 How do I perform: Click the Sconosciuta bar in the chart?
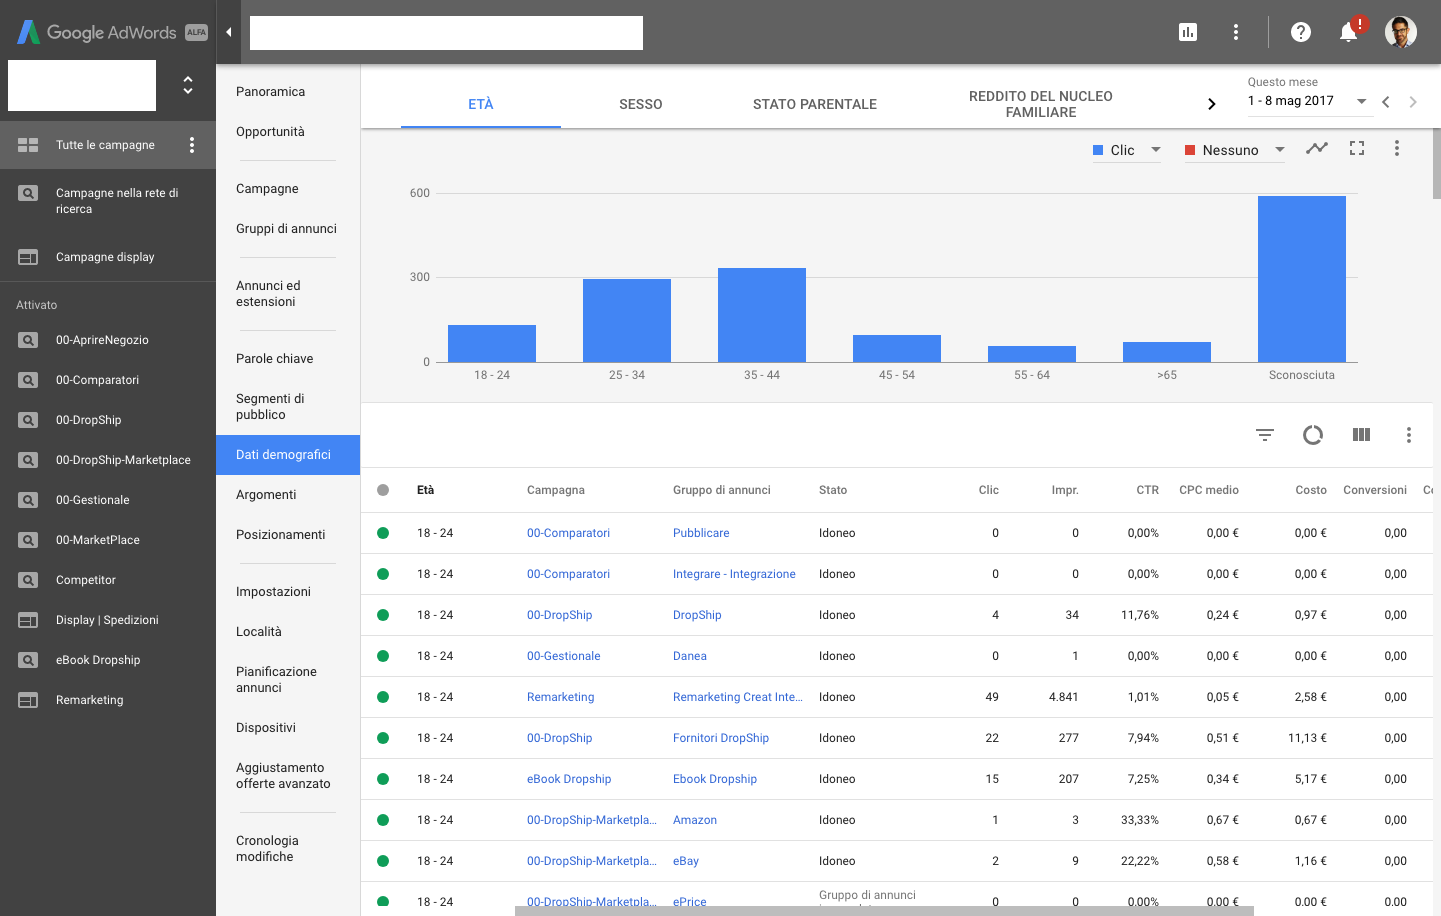(1302, 279)
